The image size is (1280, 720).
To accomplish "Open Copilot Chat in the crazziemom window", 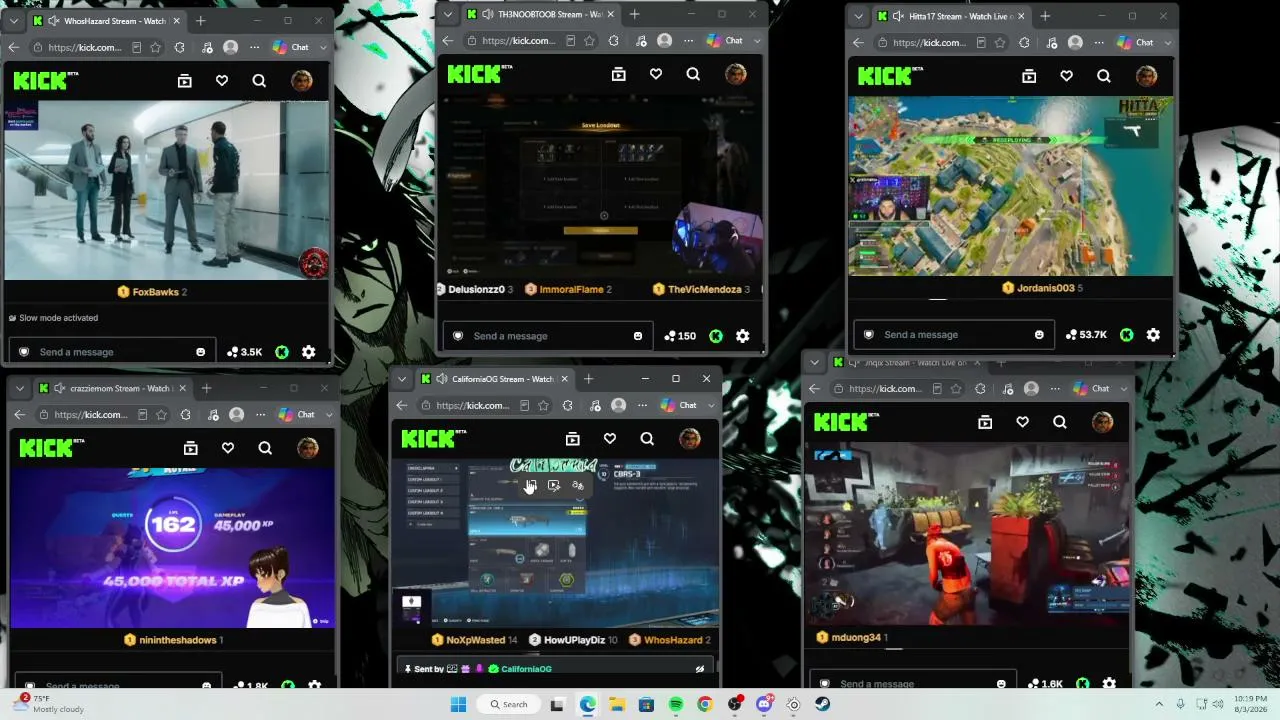I will 297,415.
